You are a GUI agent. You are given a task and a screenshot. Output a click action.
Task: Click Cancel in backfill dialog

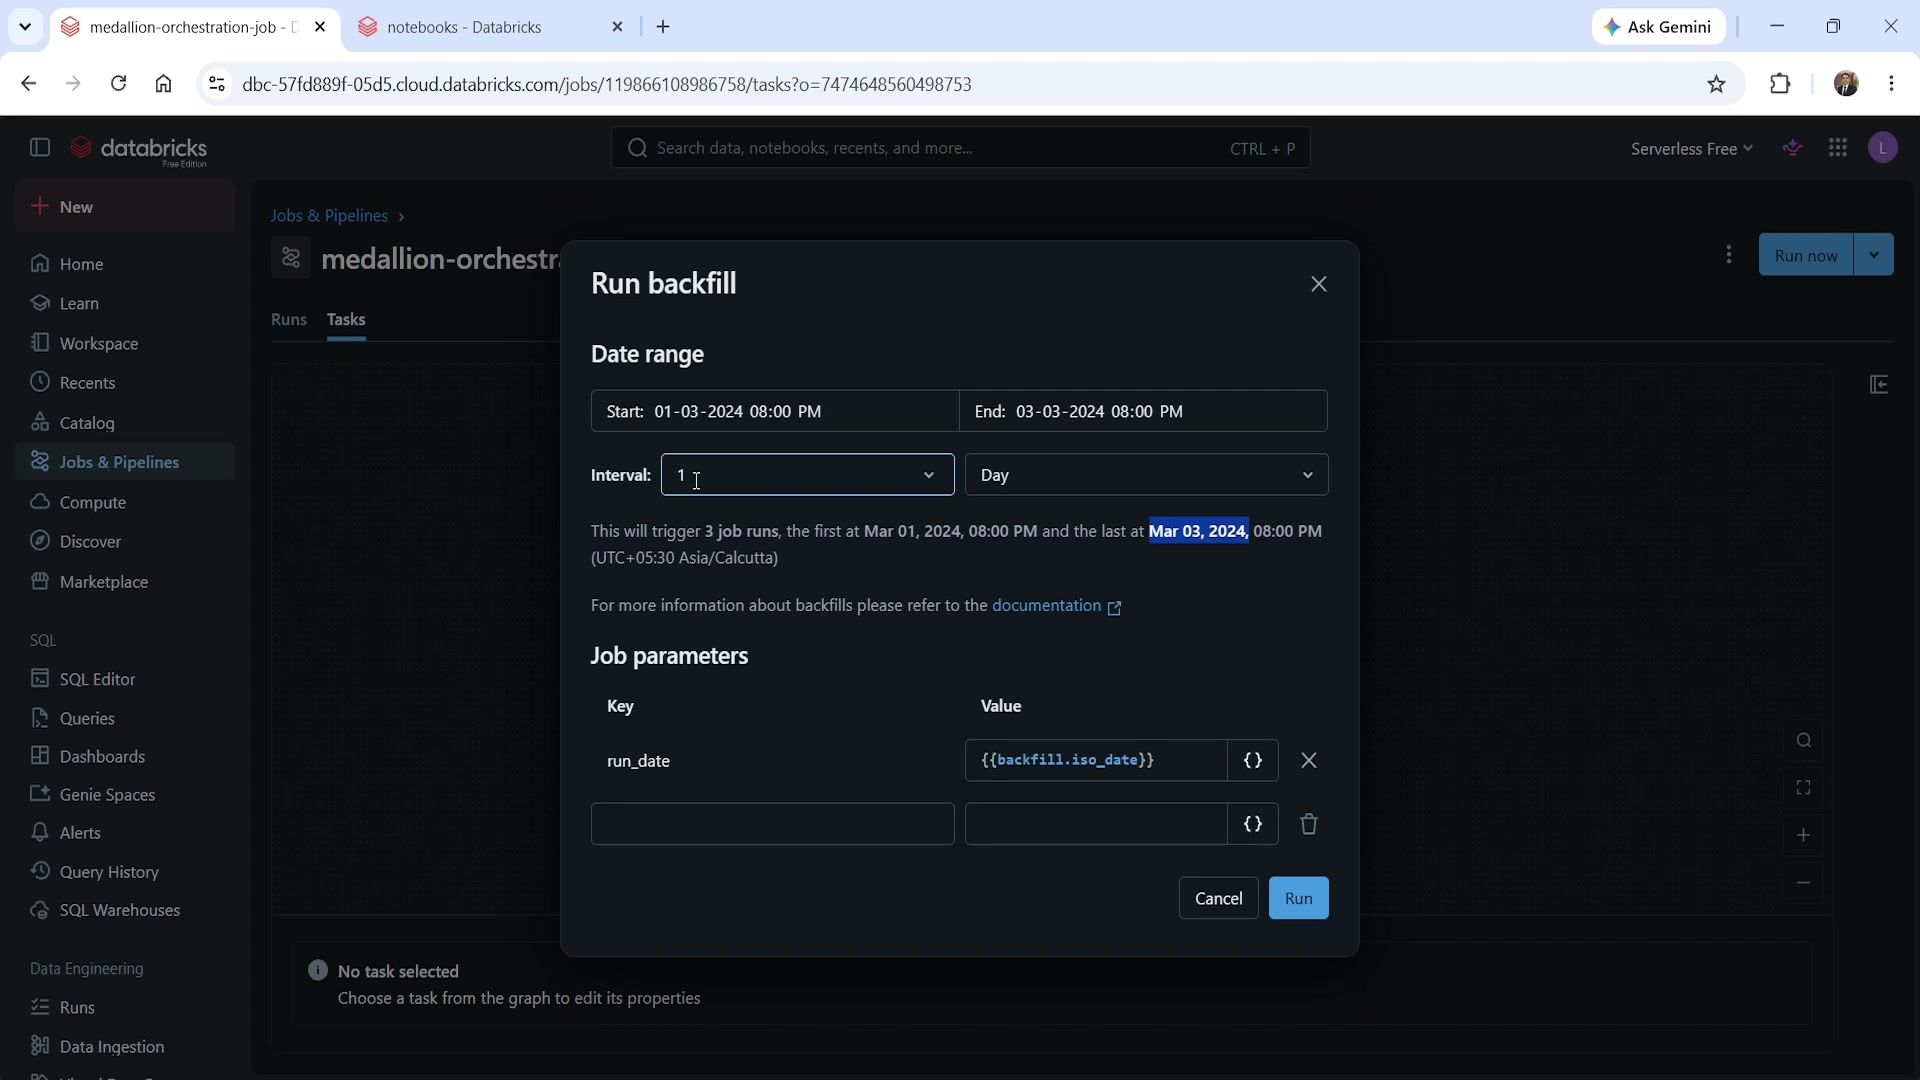pyautogui.click(x=1218, y=899)
